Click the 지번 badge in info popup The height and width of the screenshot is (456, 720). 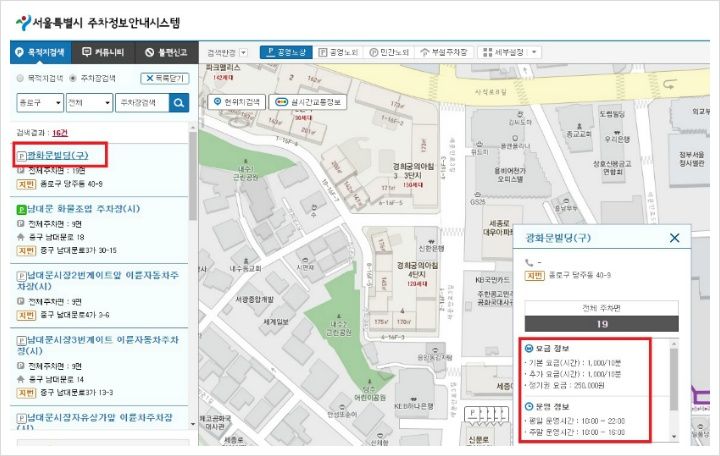tap(534, 276)
